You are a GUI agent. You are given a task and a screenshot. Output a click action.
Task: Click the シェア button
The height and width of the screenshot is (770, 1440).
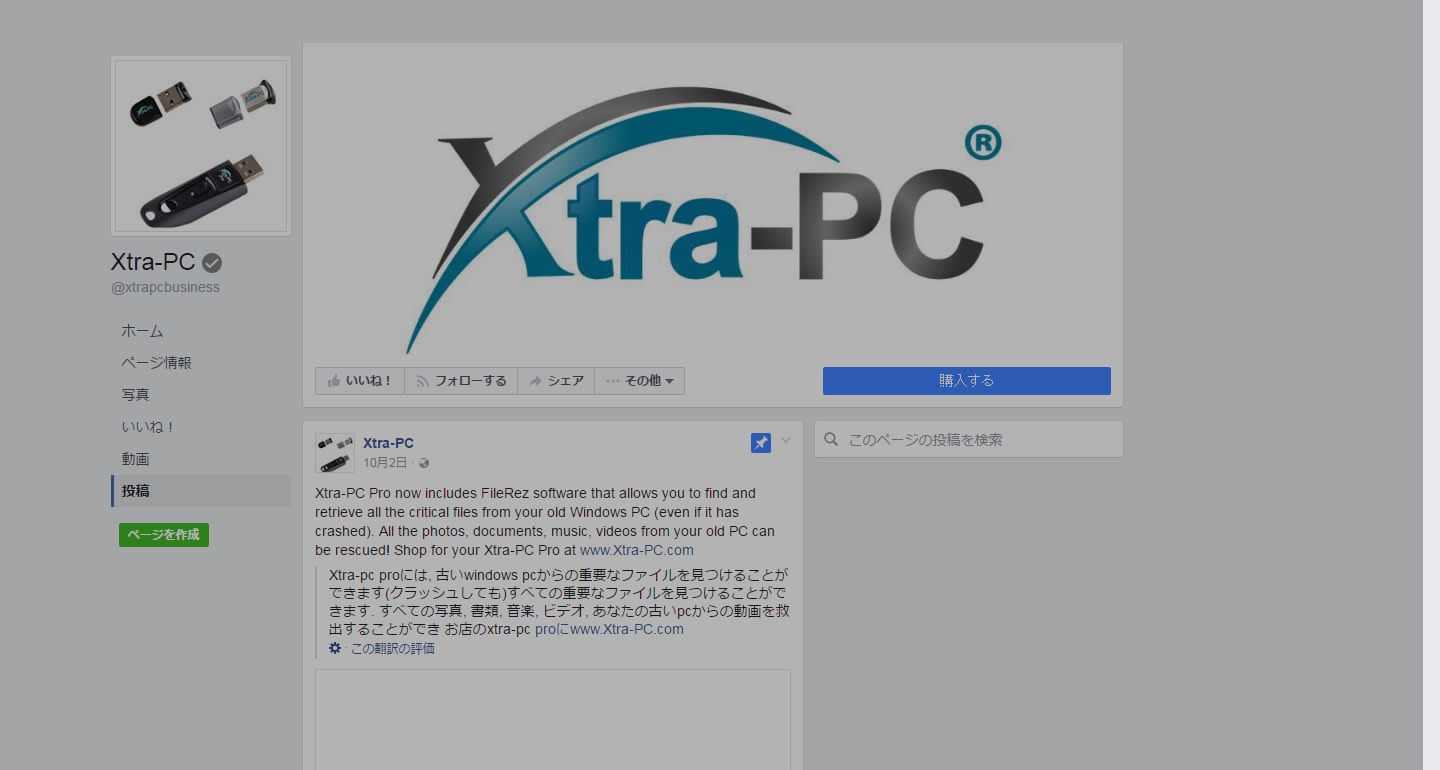point(556,381)
